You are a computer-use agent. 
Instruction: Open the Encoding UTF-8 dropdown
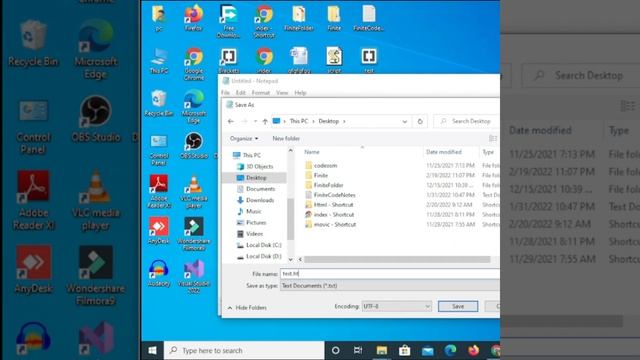[x=396, y=306]
